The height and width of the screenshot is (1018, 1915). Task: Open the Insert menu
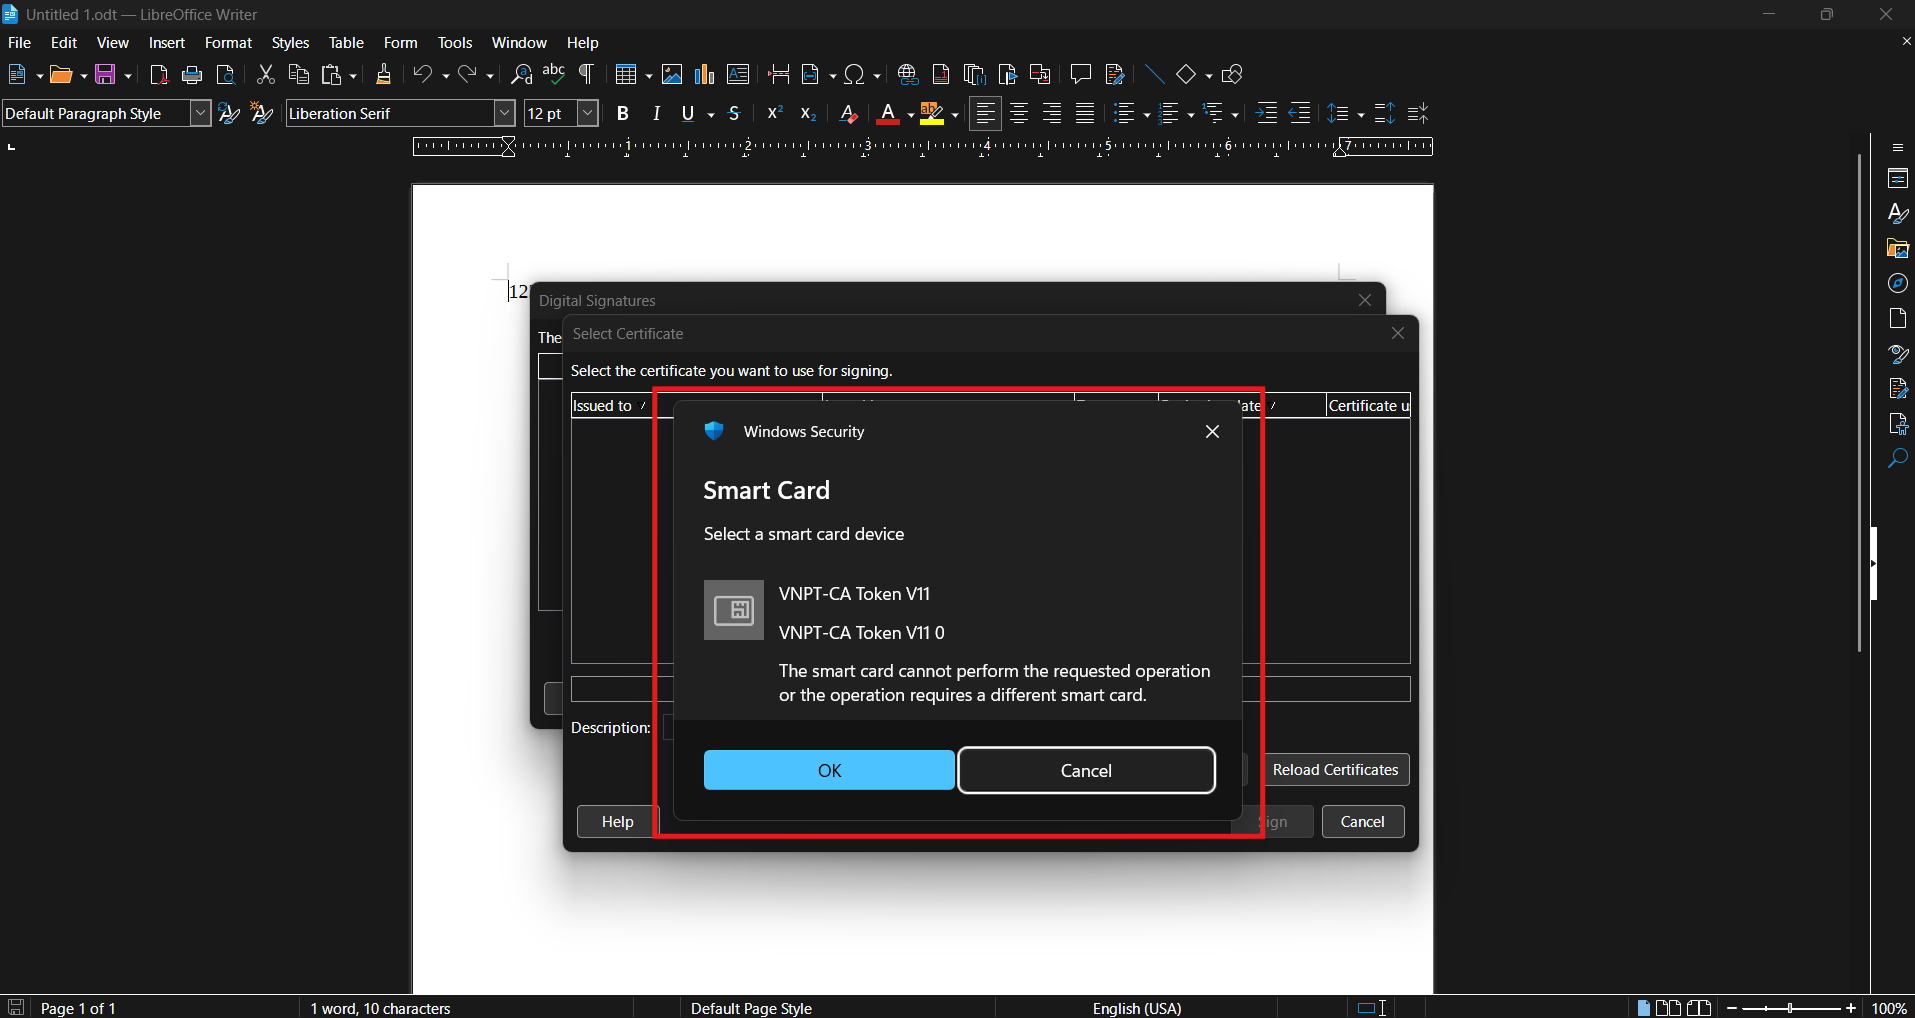[167, 43]
